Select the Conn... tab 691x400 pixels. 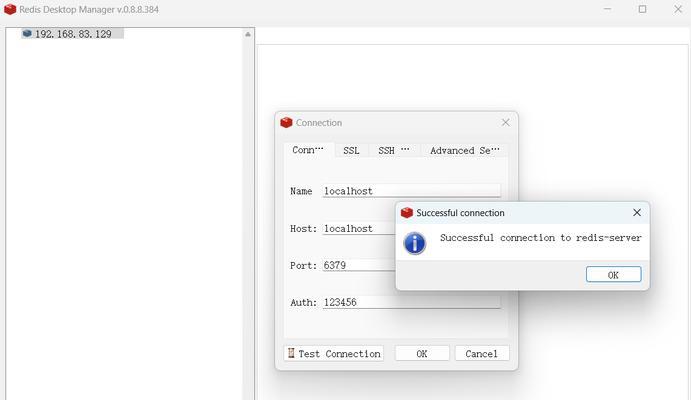pyautogui.click(x=308, y=150)
